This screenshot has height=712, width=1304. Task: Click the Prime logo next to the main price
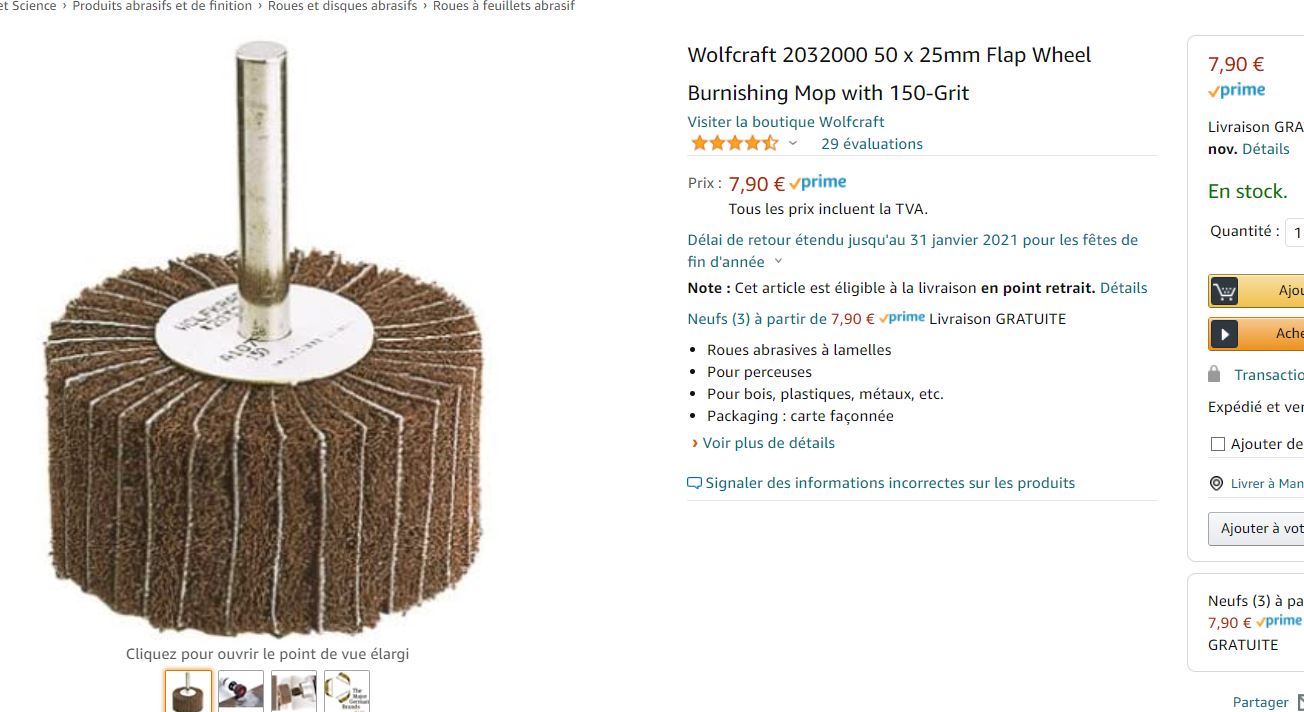[x=817, y=183]
